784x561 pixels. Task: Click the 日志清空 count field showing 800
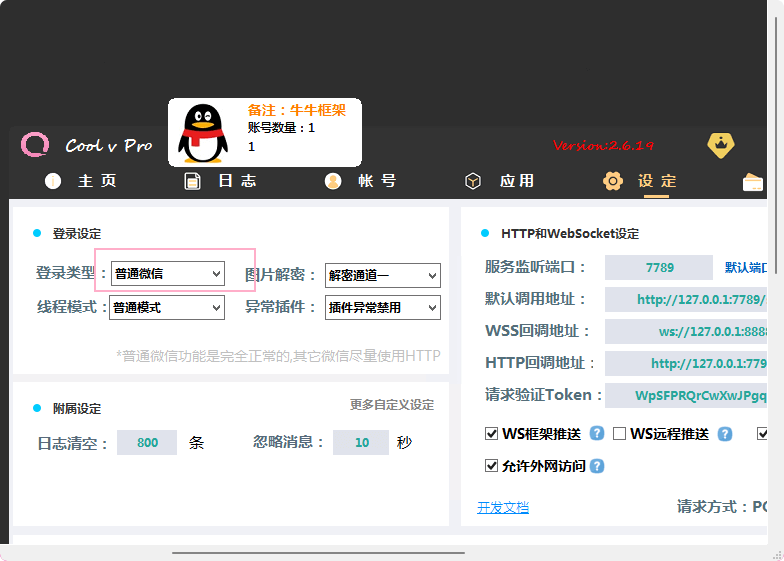147,443
